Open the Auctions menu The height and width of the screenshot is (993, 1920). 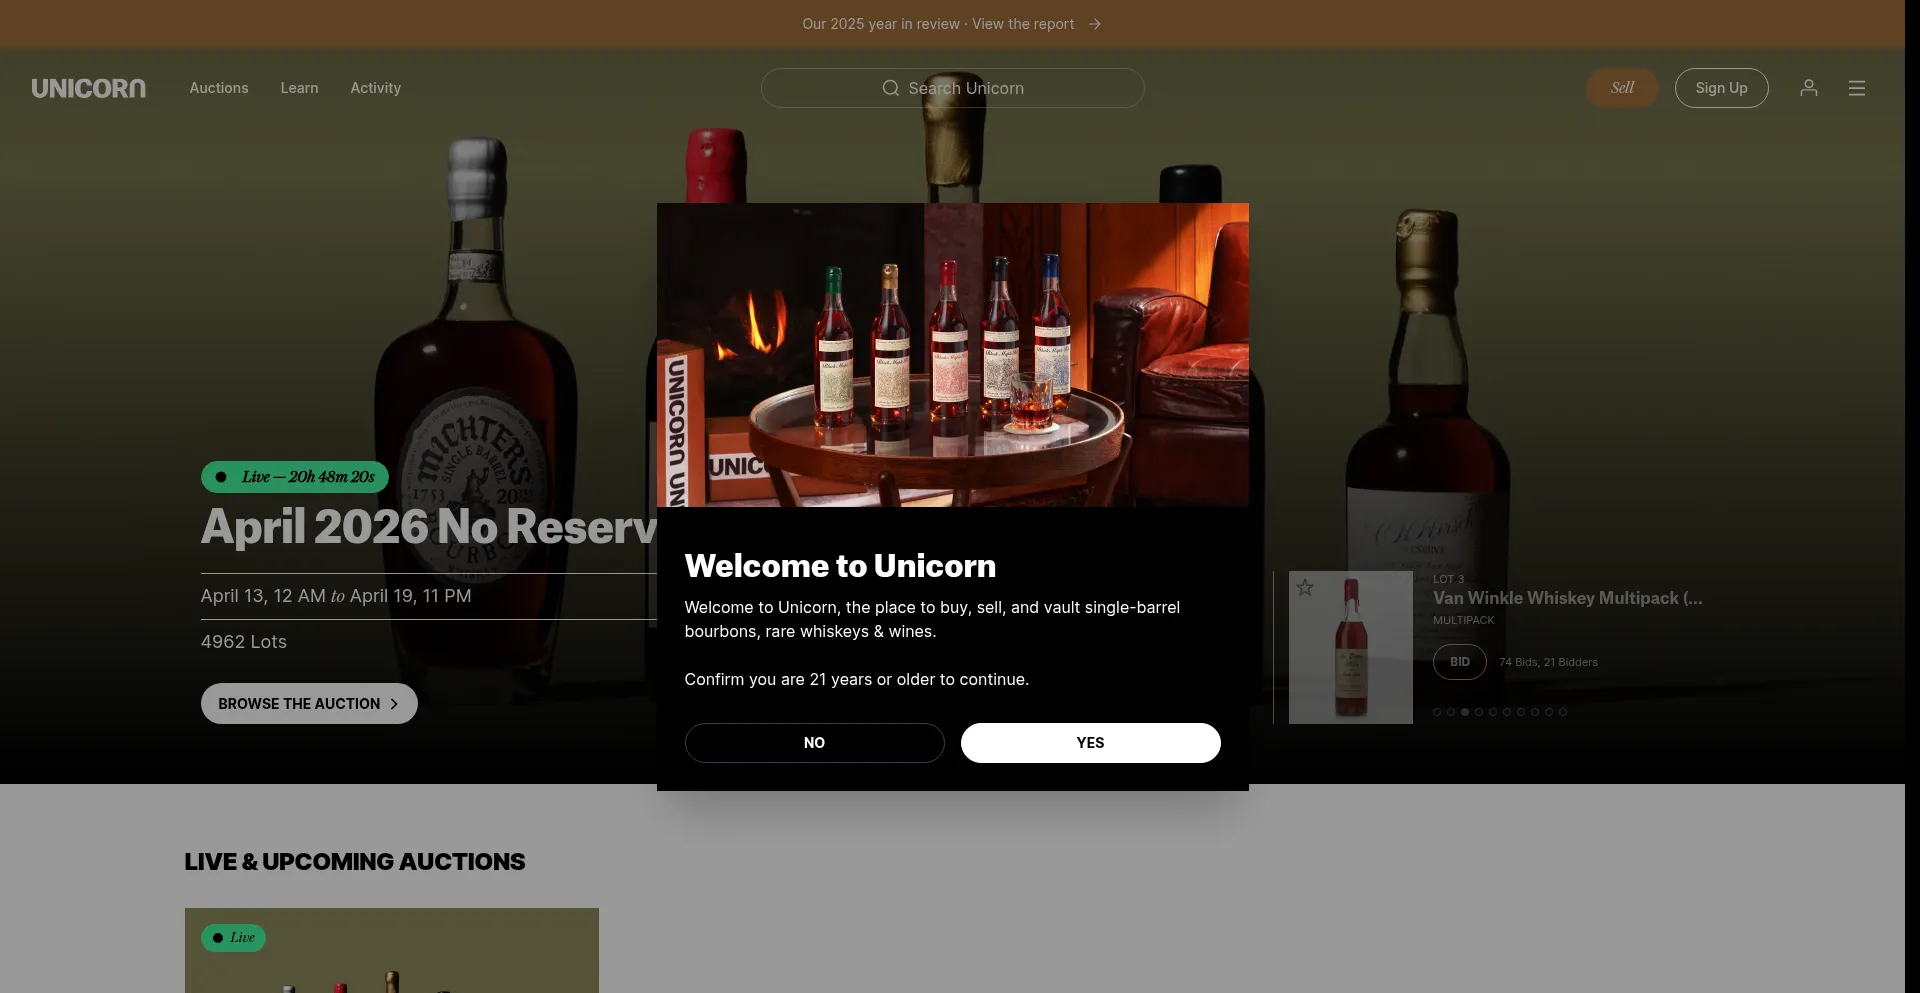point(219,88)
